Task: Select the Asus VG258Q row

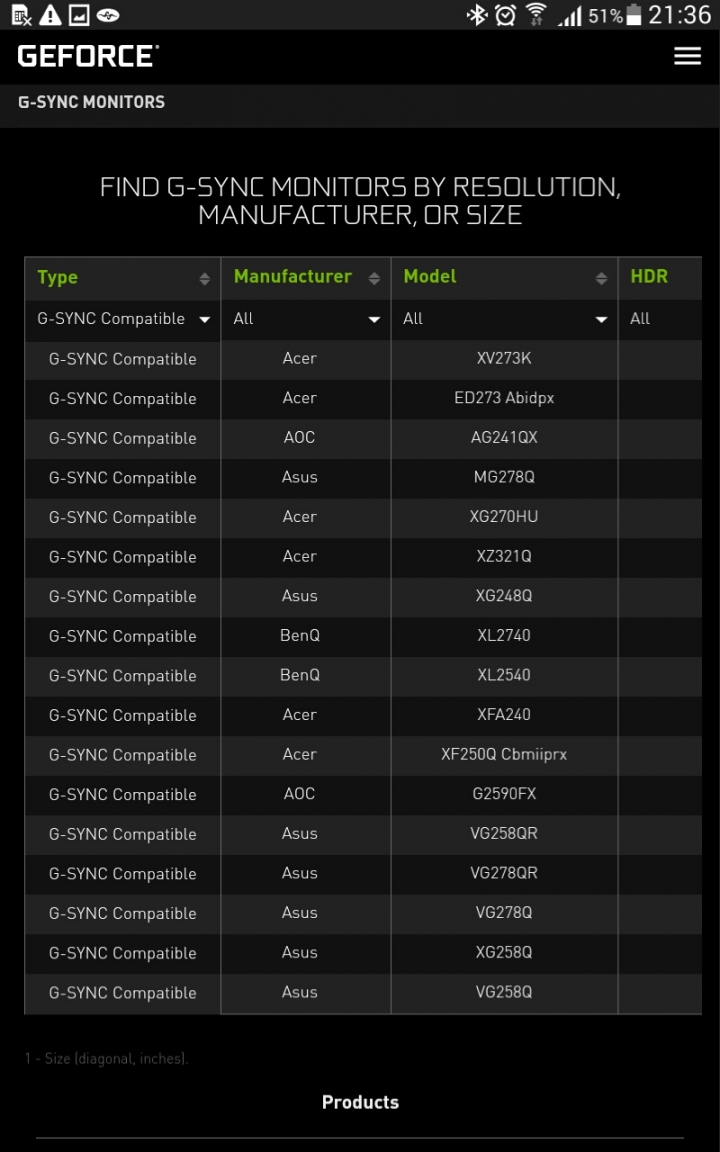Action: point(363,993)
